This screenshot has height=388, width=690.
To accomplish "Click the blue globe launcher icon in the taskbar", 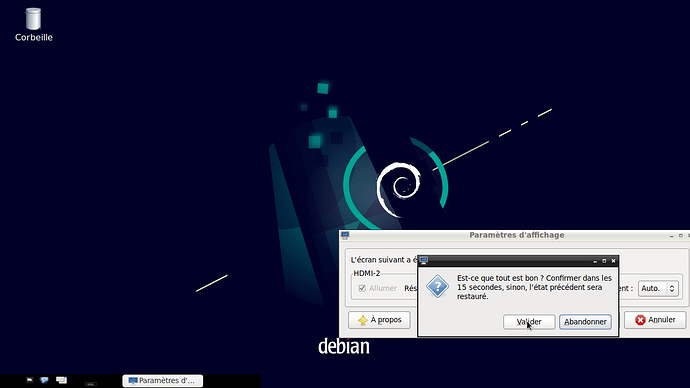I will point(44,380).
